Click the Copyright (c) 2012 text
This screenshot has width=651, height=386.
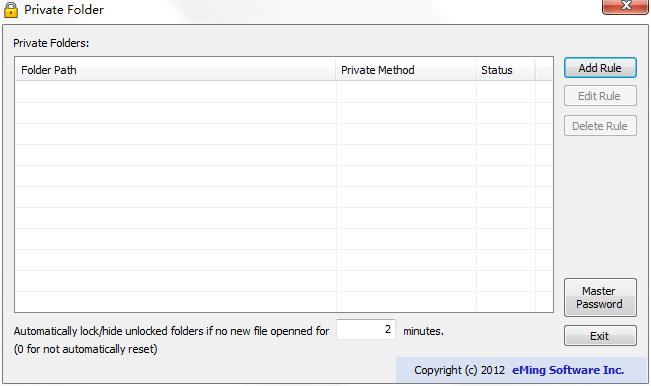click(x=459, y=370)
